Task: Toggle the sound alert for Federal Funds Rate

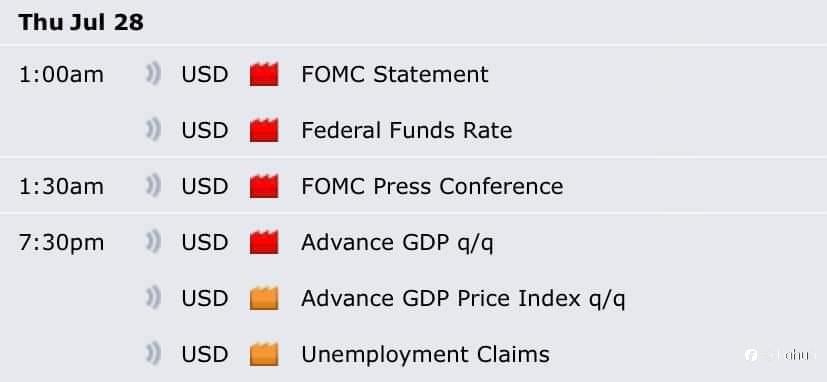Action: 153,130
